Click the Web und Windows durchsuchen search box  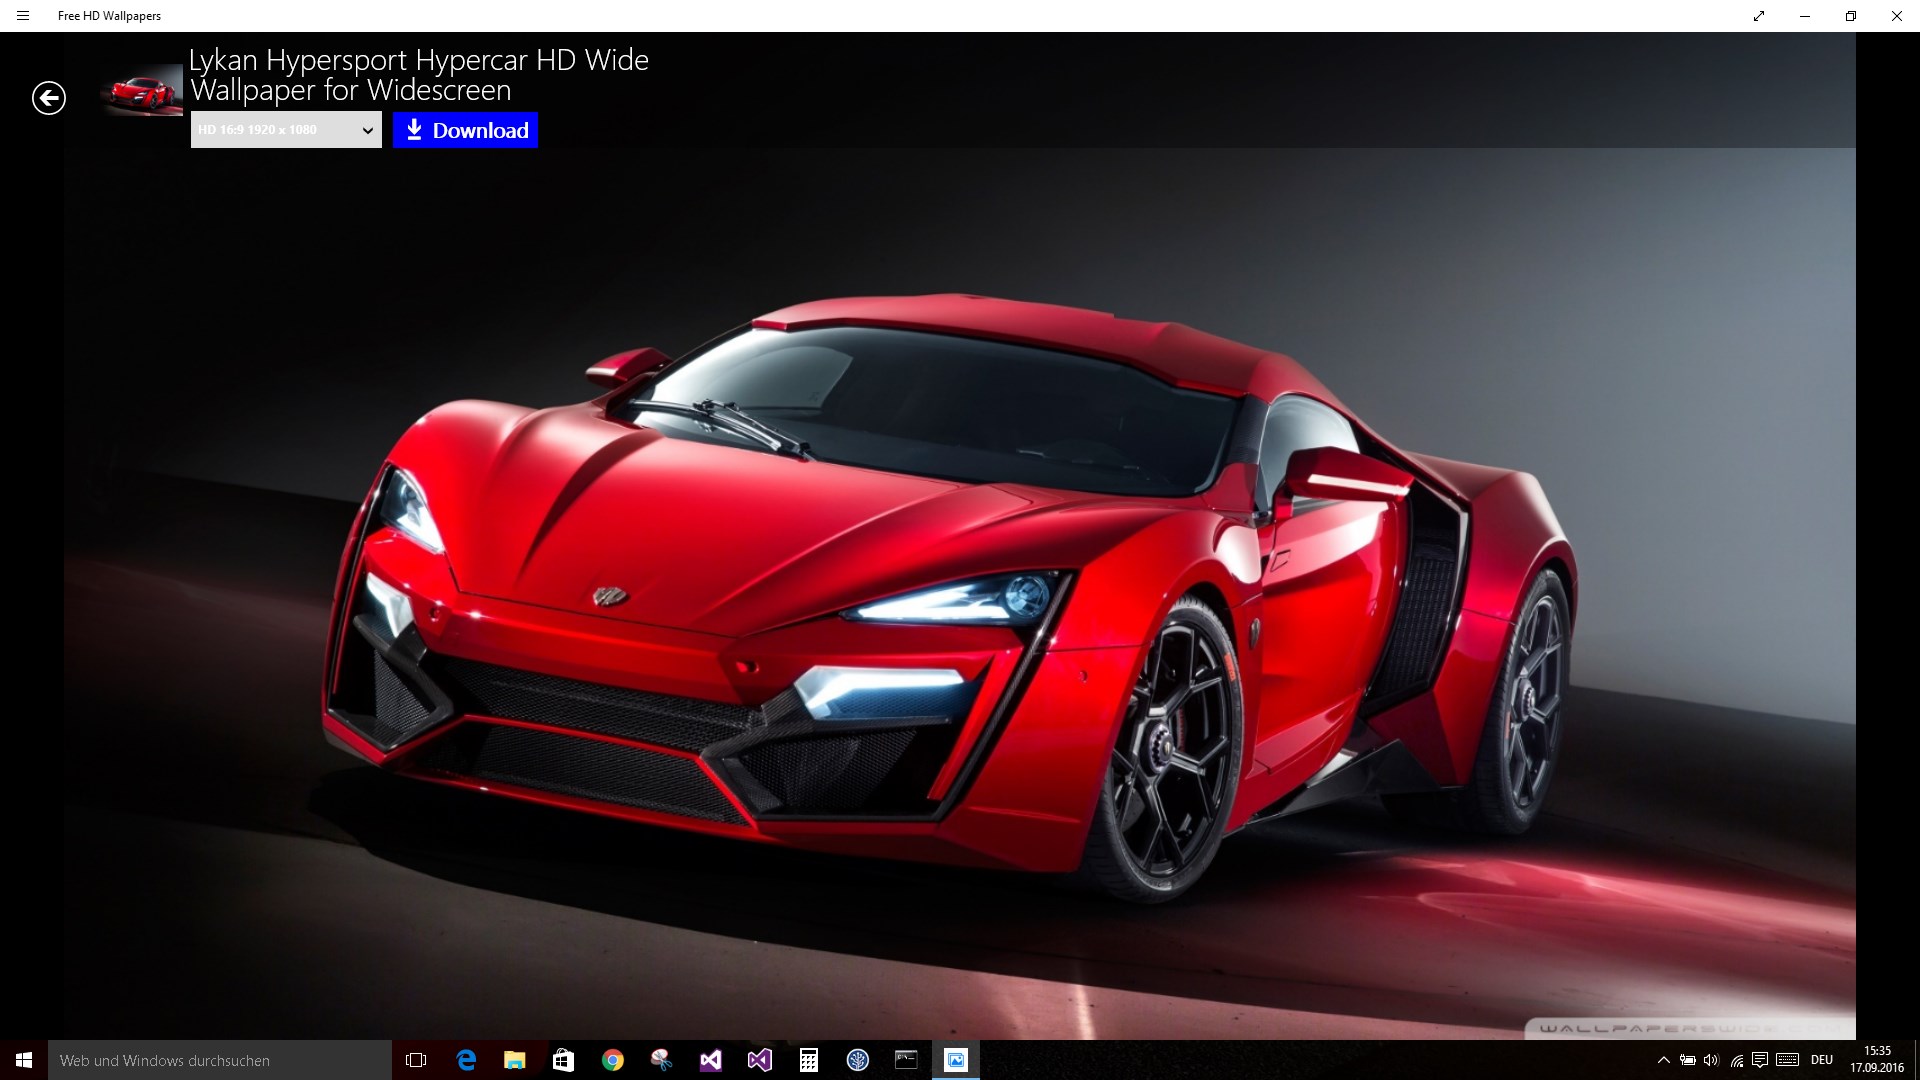220,1060
